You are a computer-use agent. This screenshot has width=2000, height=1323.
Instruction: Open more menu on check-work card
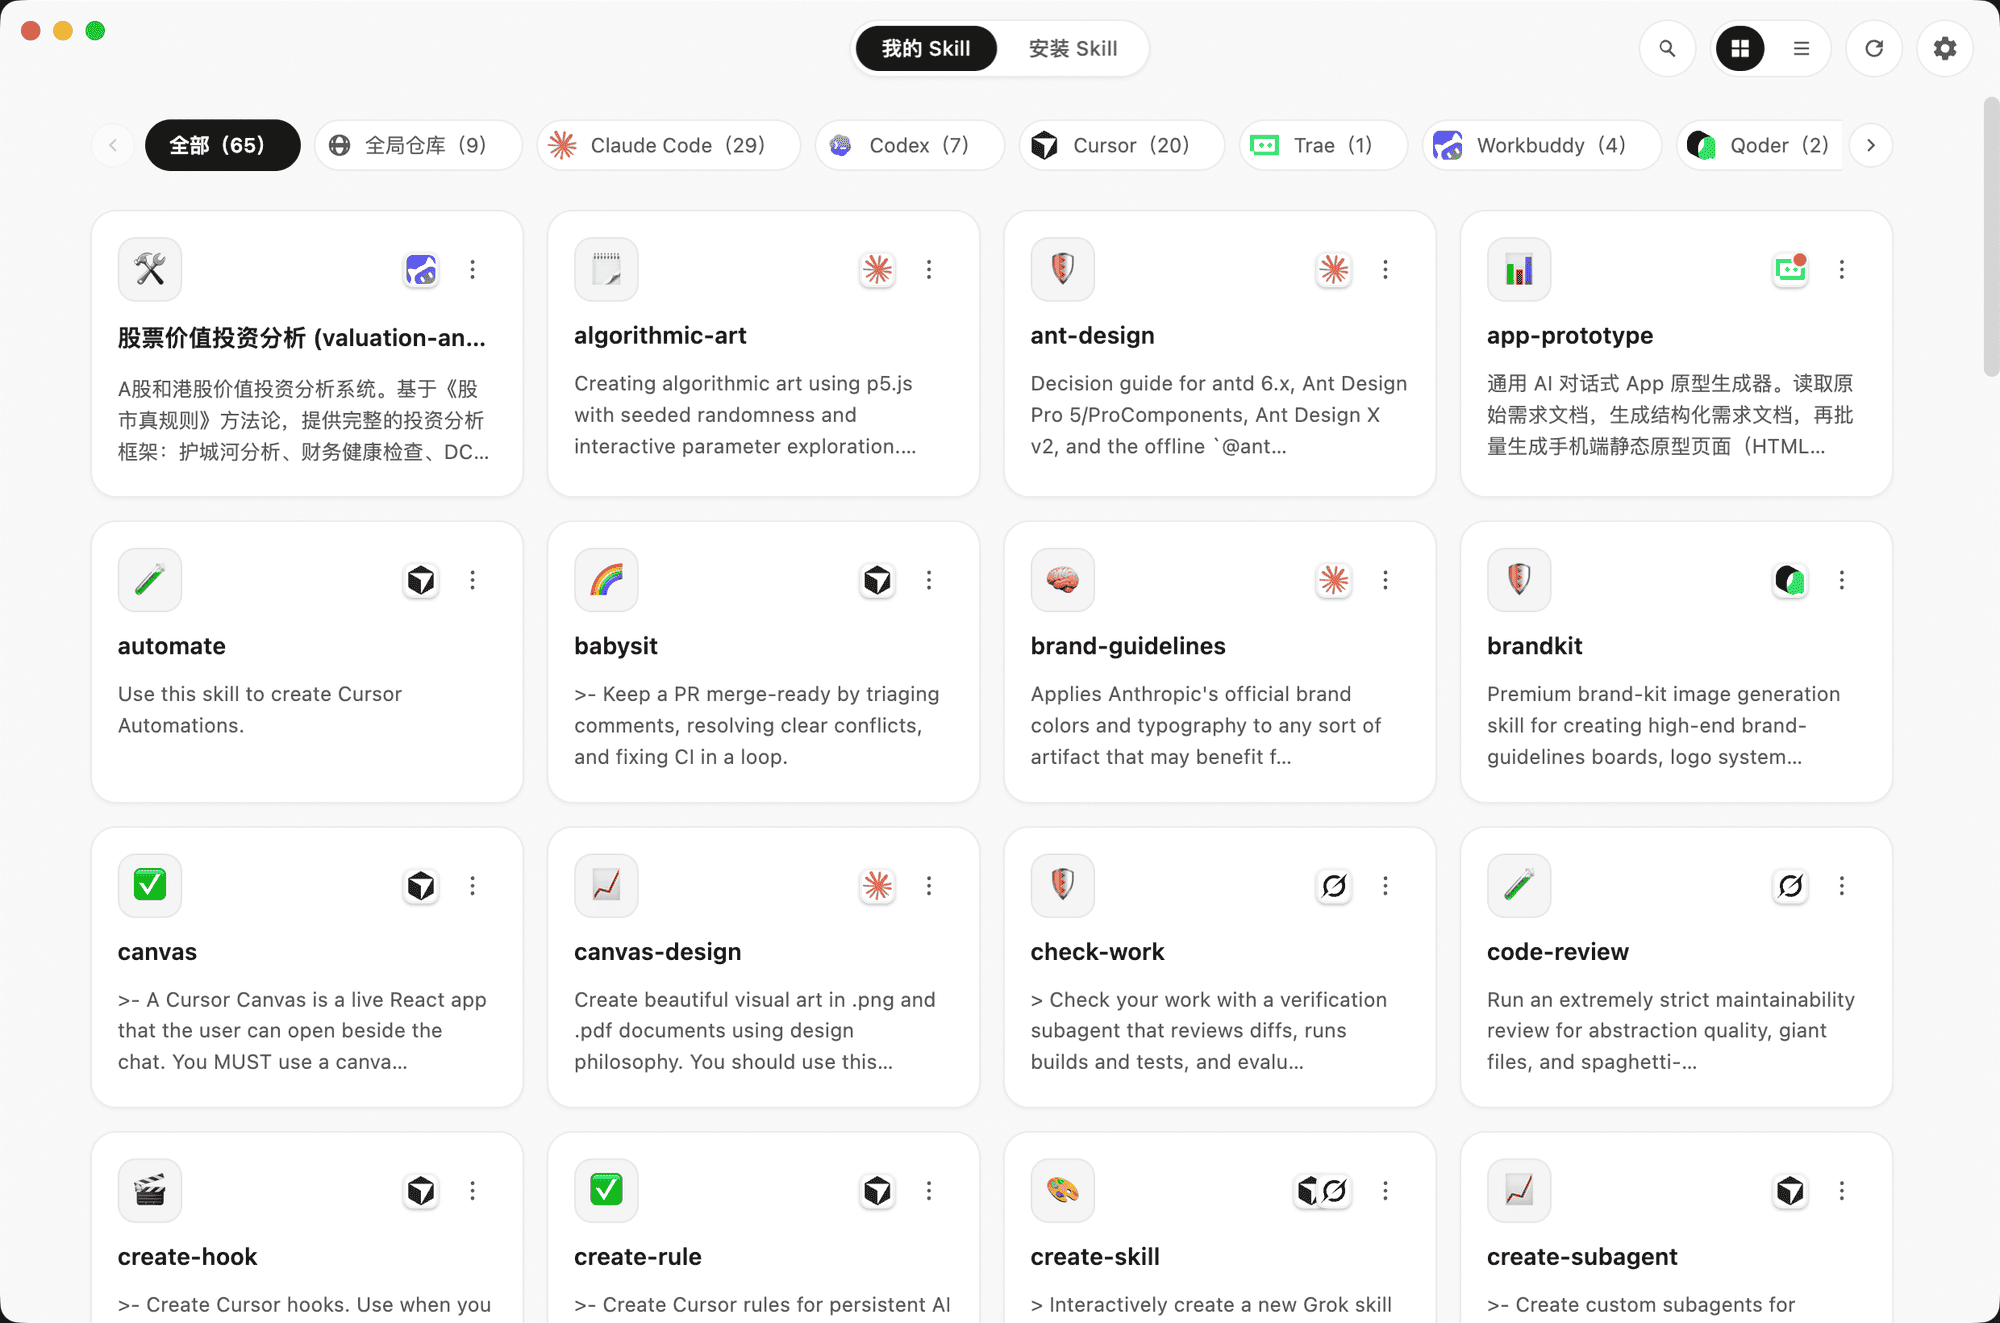coord(1385,885)
